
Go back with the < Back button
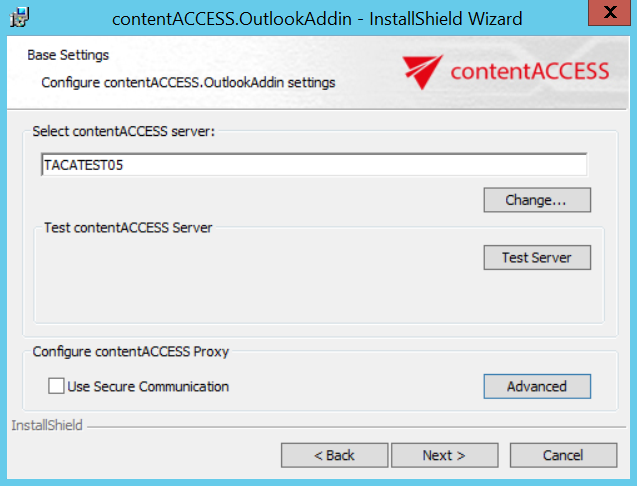(334, 456)
